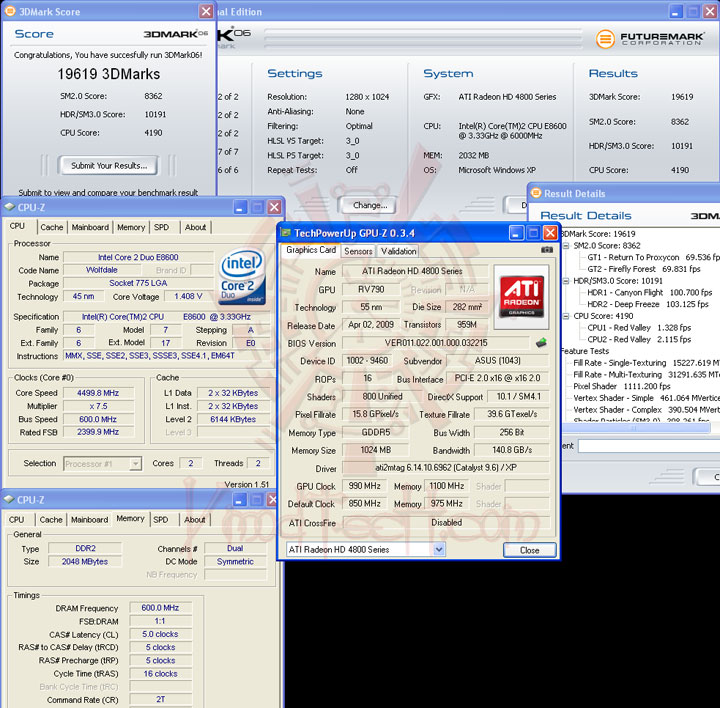
Task: Click the Intel Core 2 Duo logo in CPU-Z
Action: [x=242, y=277]
